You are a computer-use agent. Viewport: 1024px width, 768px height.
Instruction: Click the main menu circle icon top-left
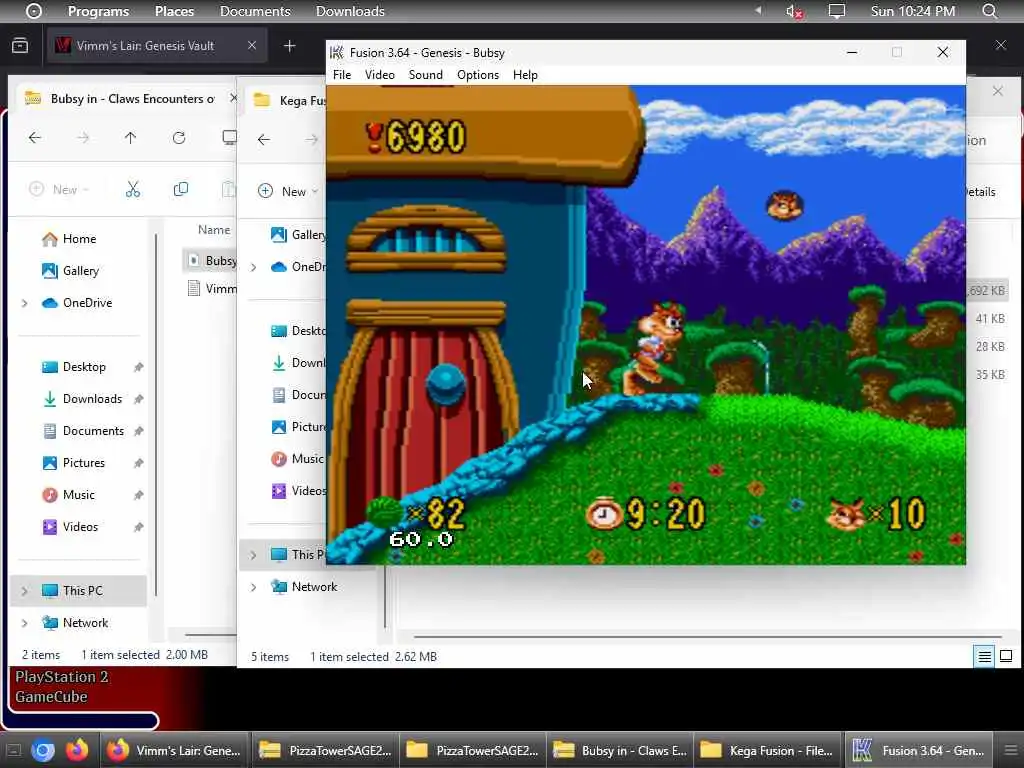33,11
